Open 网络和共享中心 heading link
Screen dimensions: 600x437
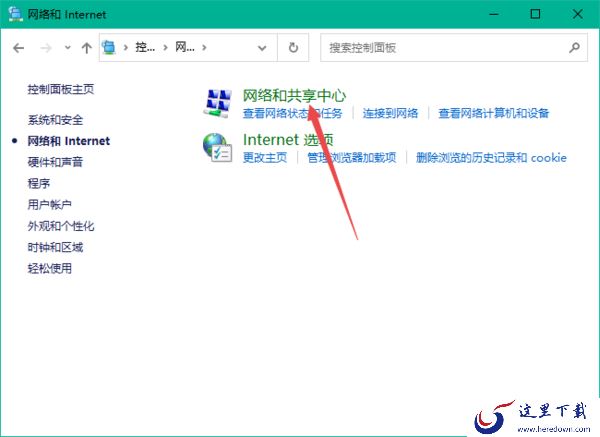294,96
